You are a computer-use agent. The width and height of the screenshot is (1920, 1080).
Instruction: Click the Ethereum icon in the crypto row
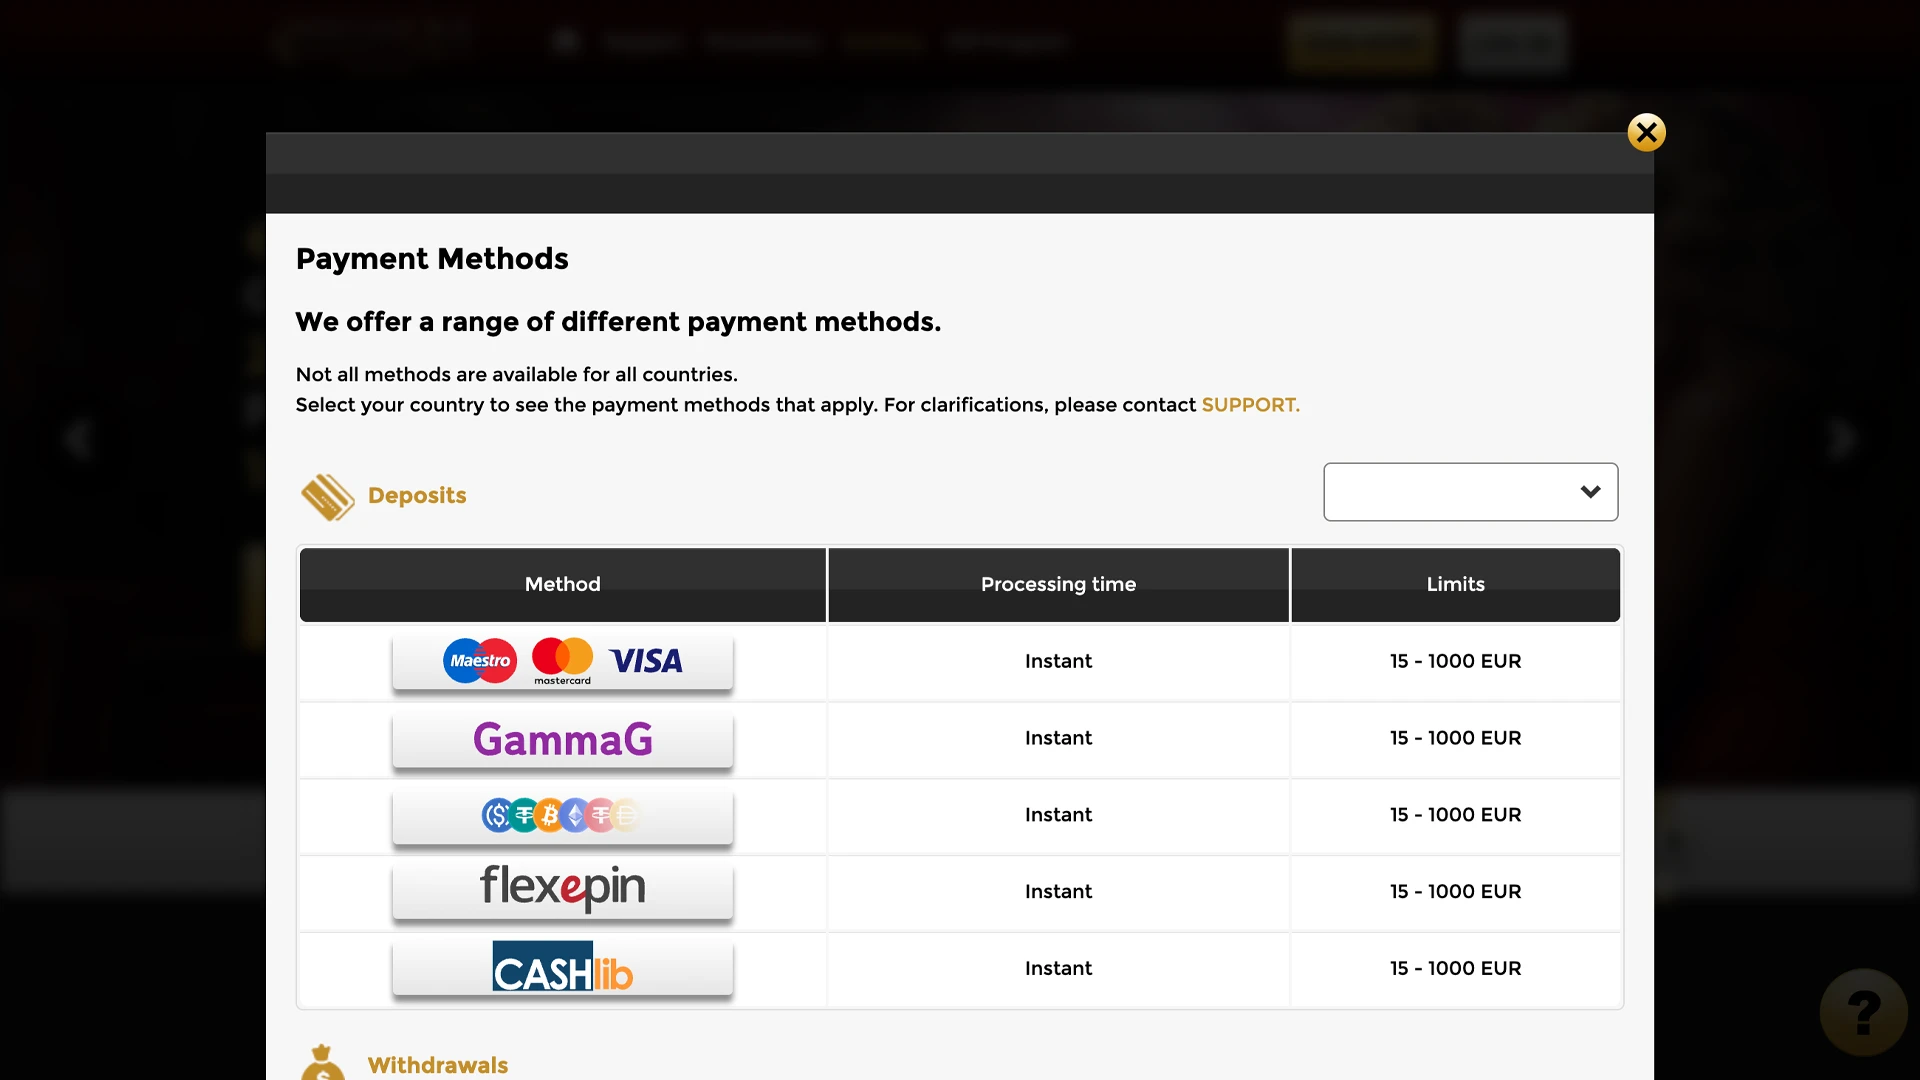pyautogui.click(x=576, y=815)
